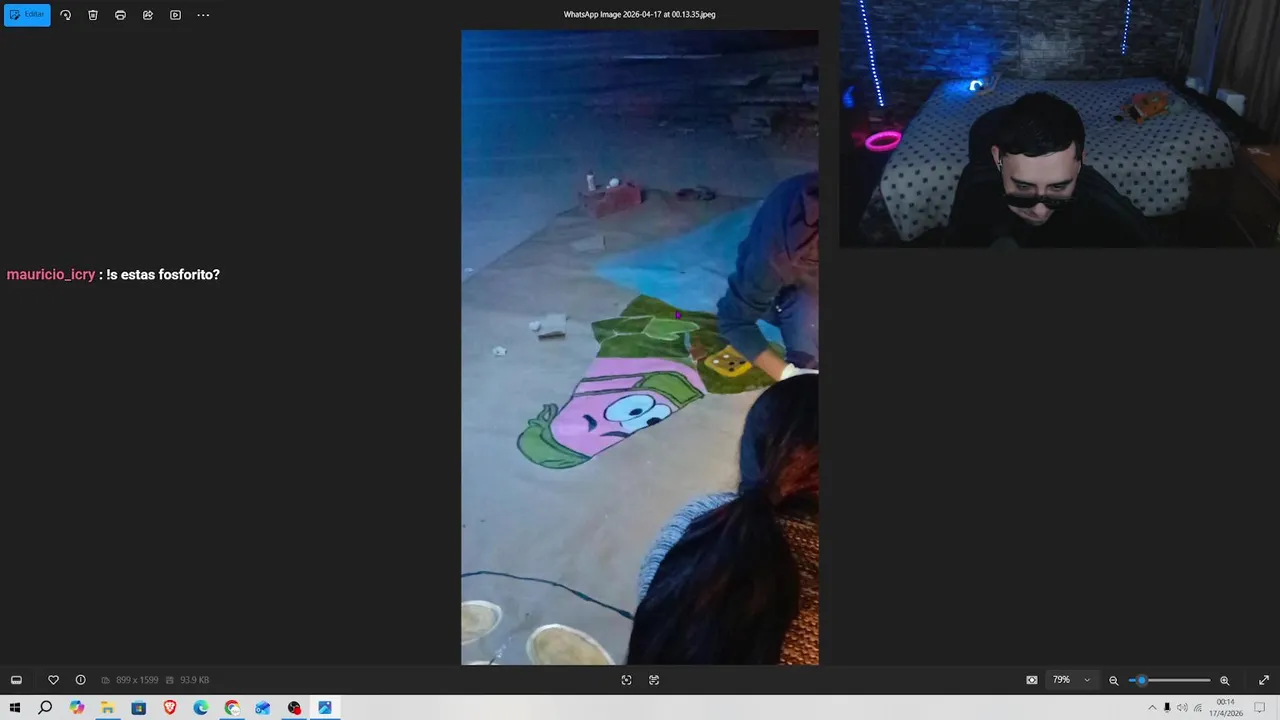This screenshot has width=1280, height=720.
Task: Open Outlook from the taskbar
Action: click(x=263, y=708)
